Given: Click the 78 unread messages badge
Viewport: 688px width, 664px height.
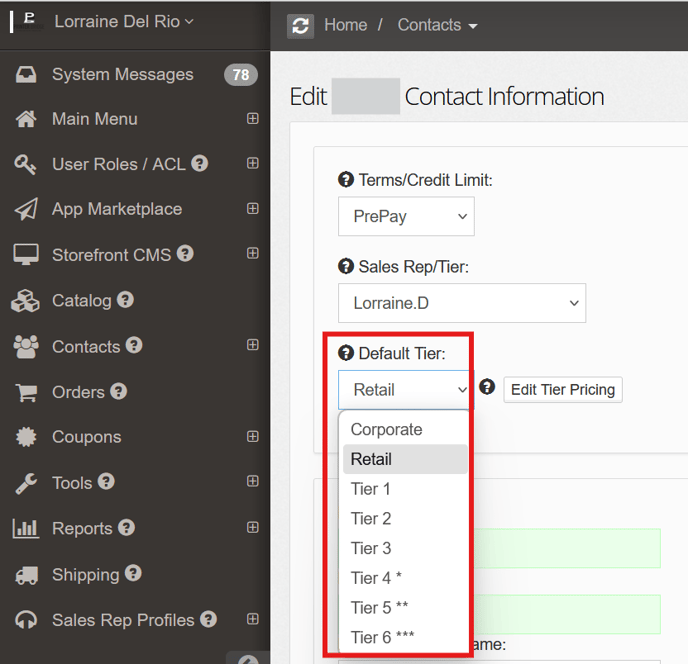Looking at the screenshot, I should [x=240, y=75].
